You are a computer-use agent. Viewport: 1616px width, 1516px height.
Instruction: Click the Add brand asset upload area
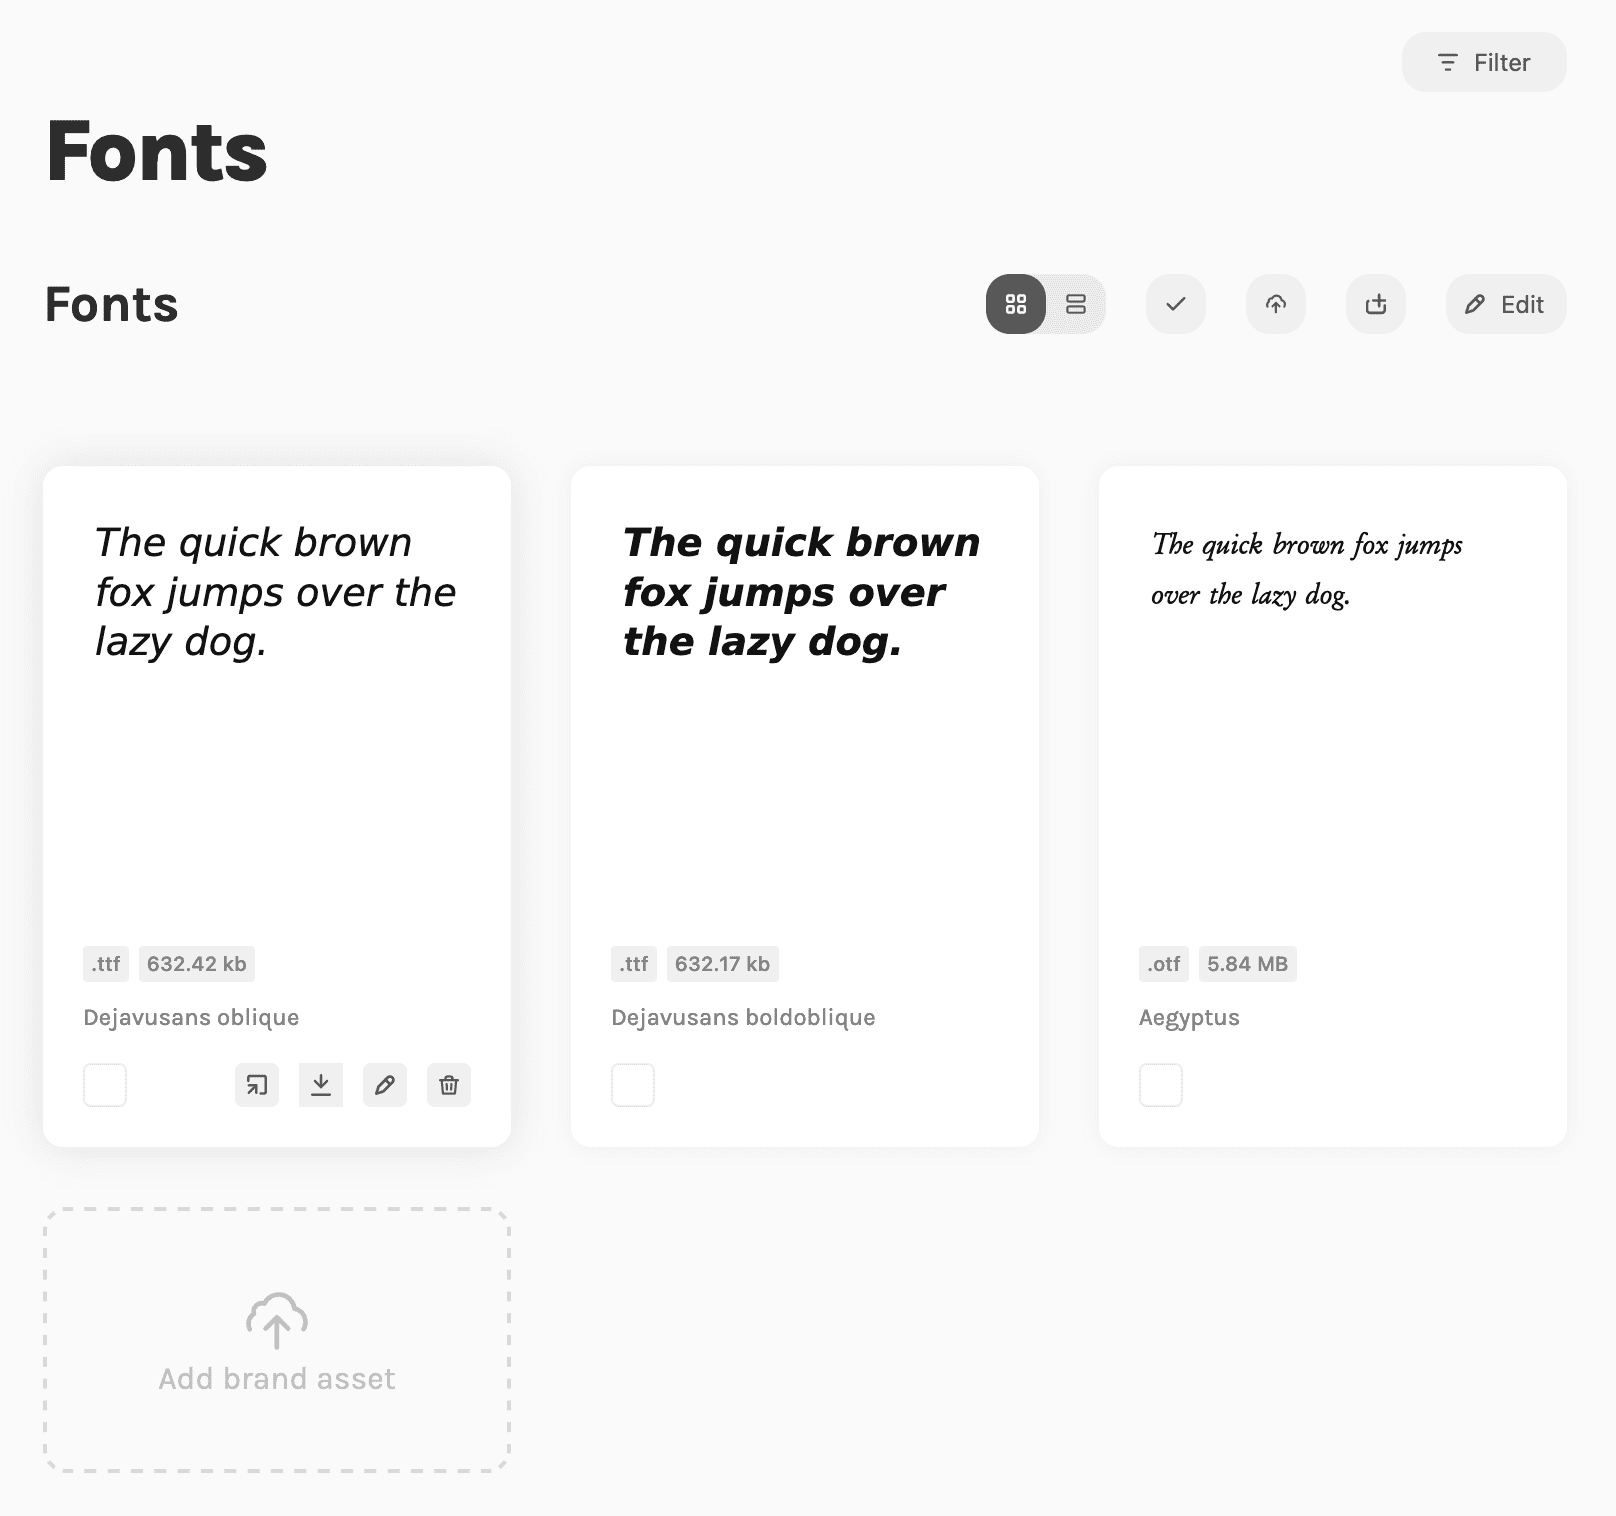[x=277, y=1340]
